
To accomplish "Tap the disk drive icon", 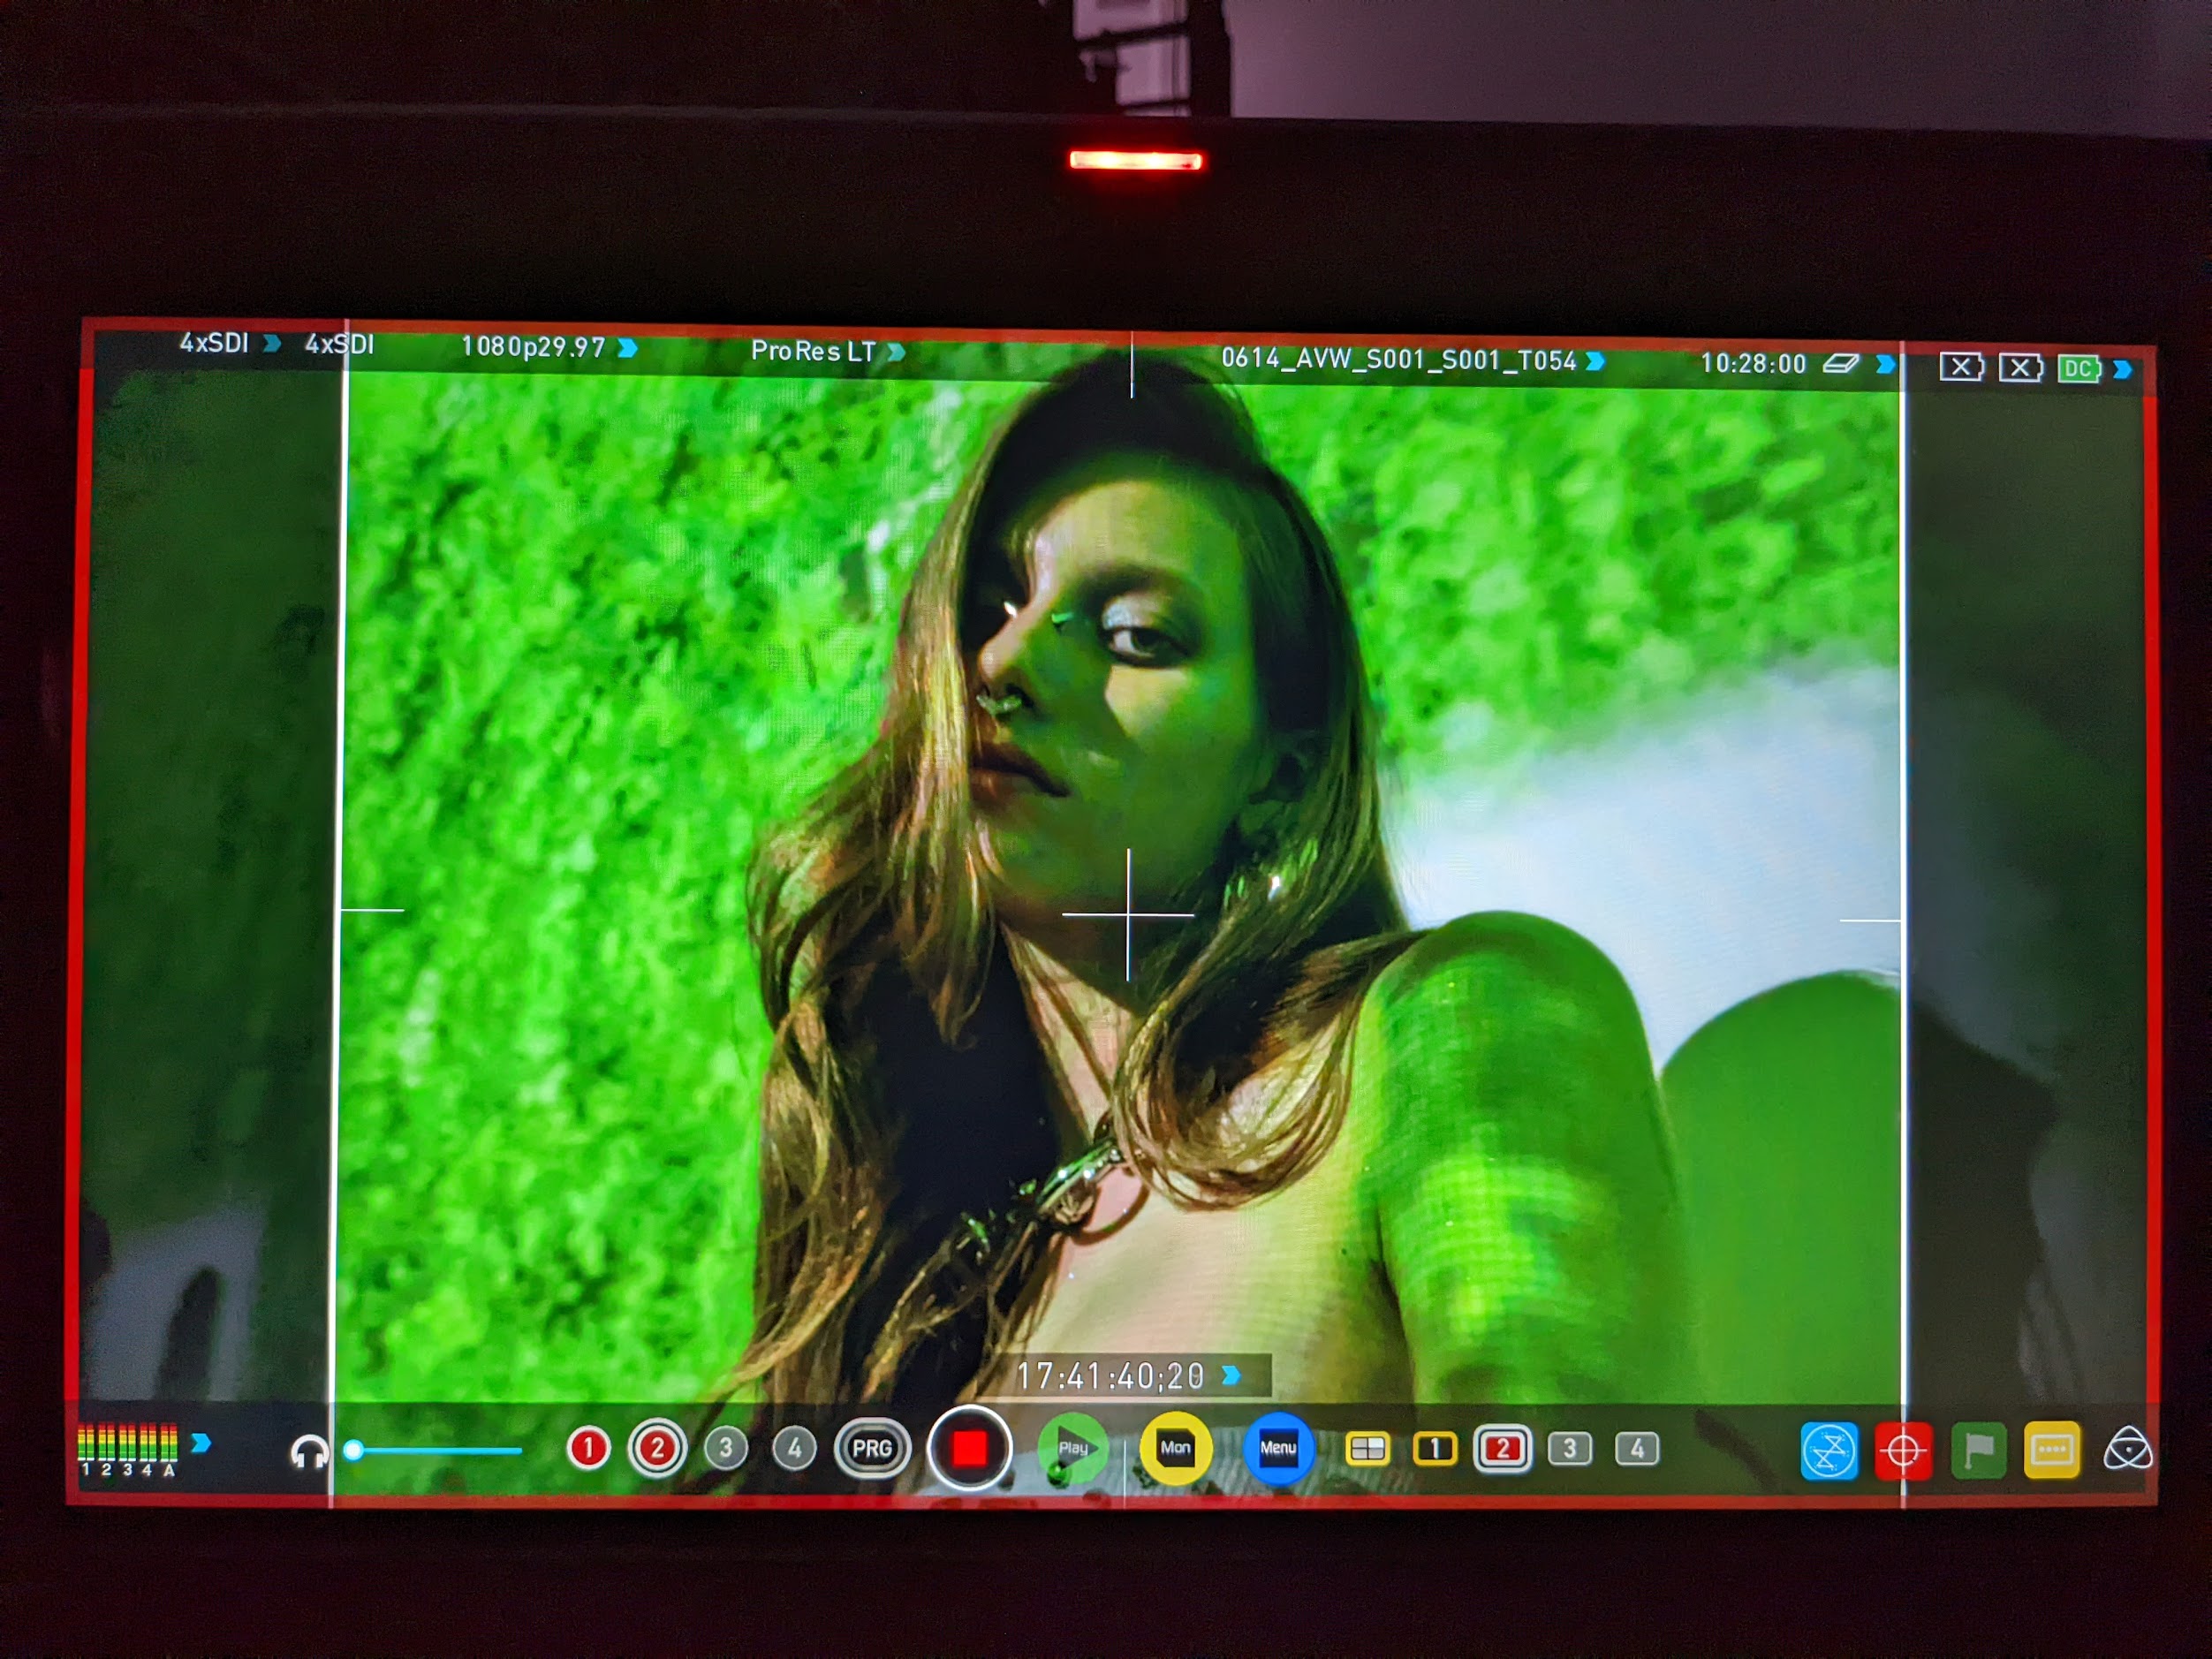I will [1840, 363].
